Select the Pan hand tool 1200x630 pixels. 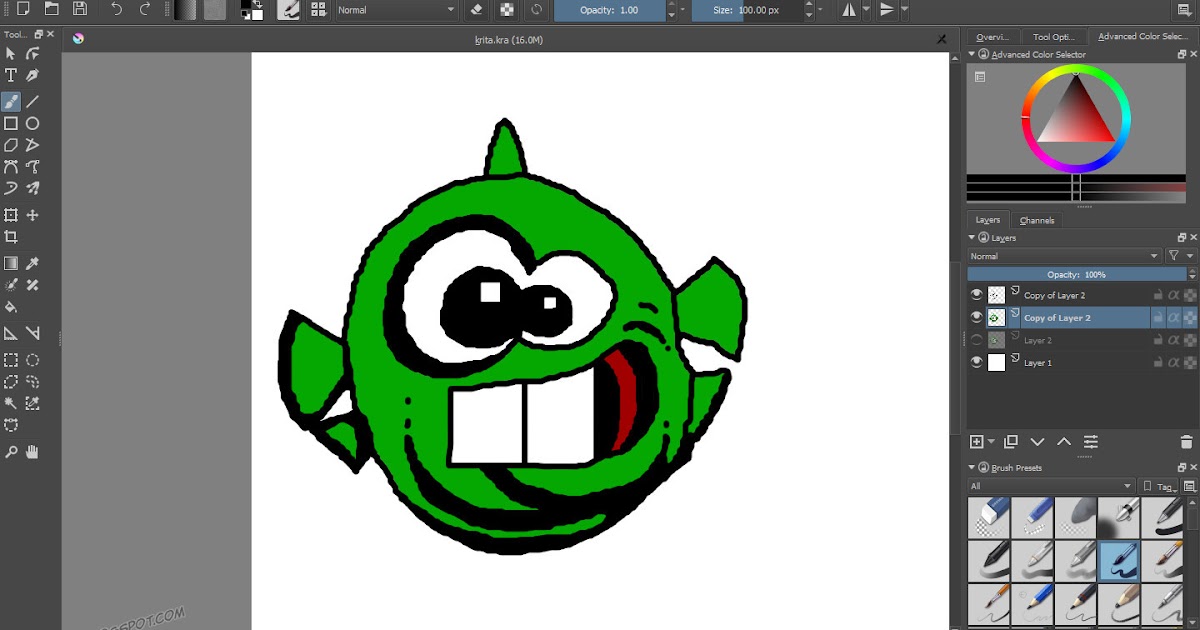point(33,452)
